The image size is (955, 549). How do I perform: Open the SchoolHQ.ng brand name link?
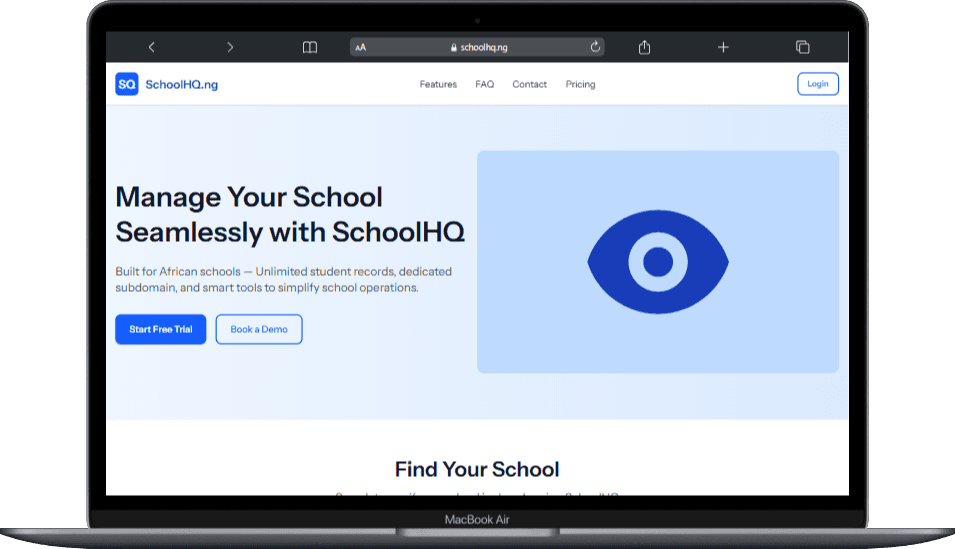click(x=181, y=85)
